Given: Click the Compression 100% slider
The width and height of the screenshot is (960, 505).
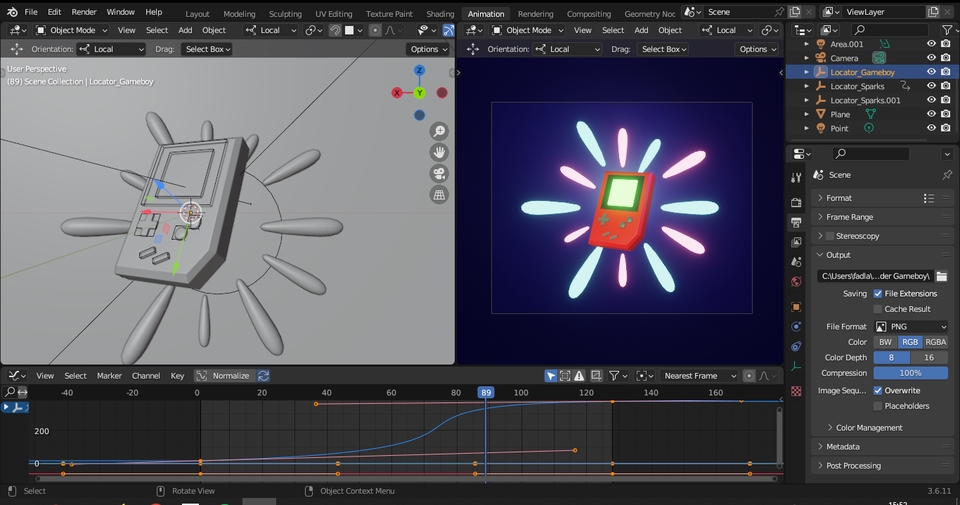Looking at the screenshot, I should coord(910,373).
